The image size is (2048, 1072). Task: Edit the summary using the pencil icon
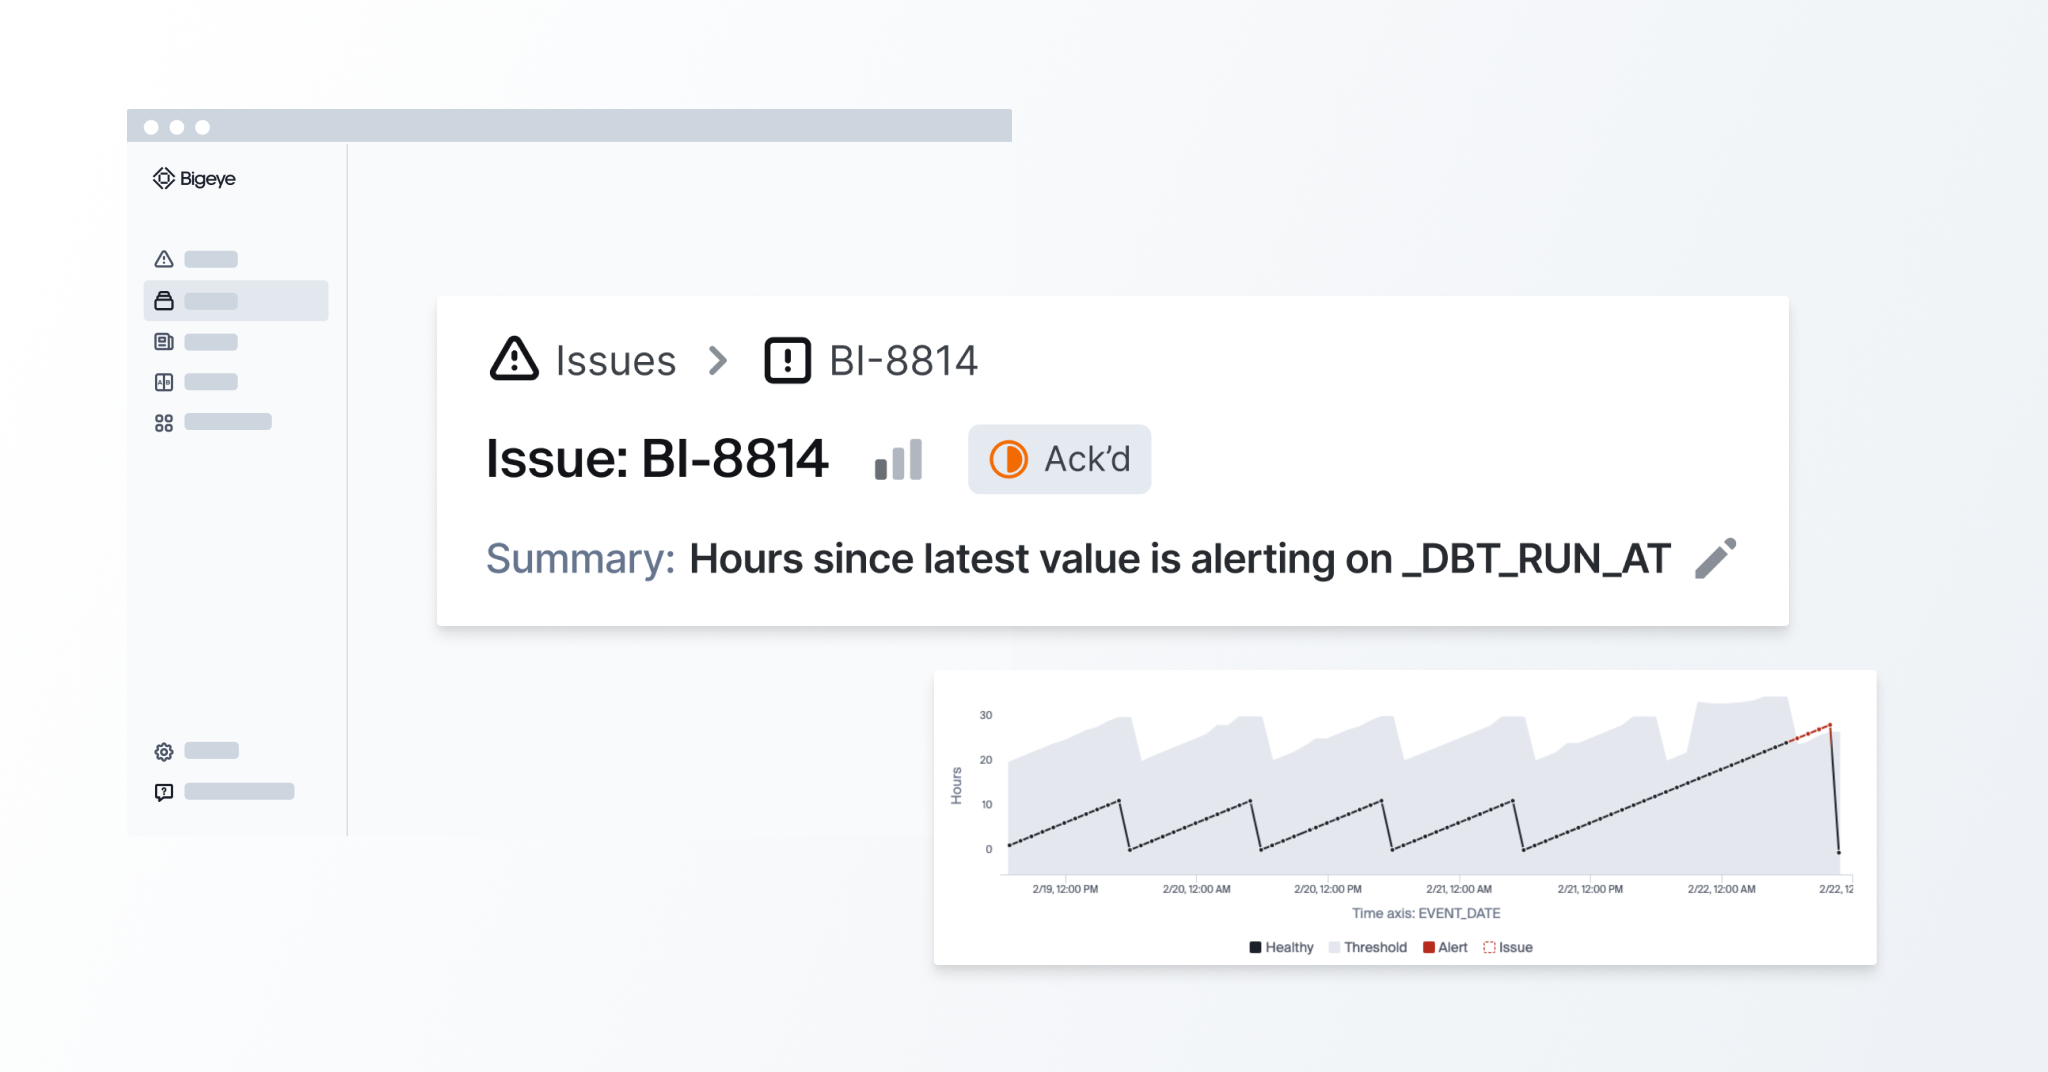(x=1714, y=558)
